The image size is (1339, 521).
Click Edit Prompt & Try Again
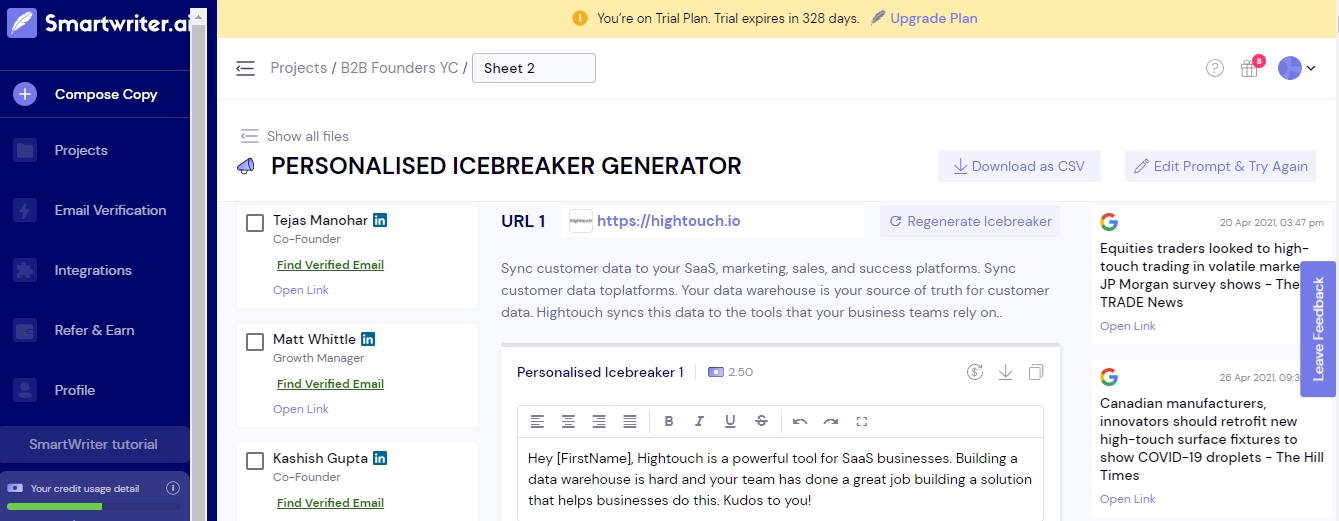pyautogui.click(x=1220, y=166)
